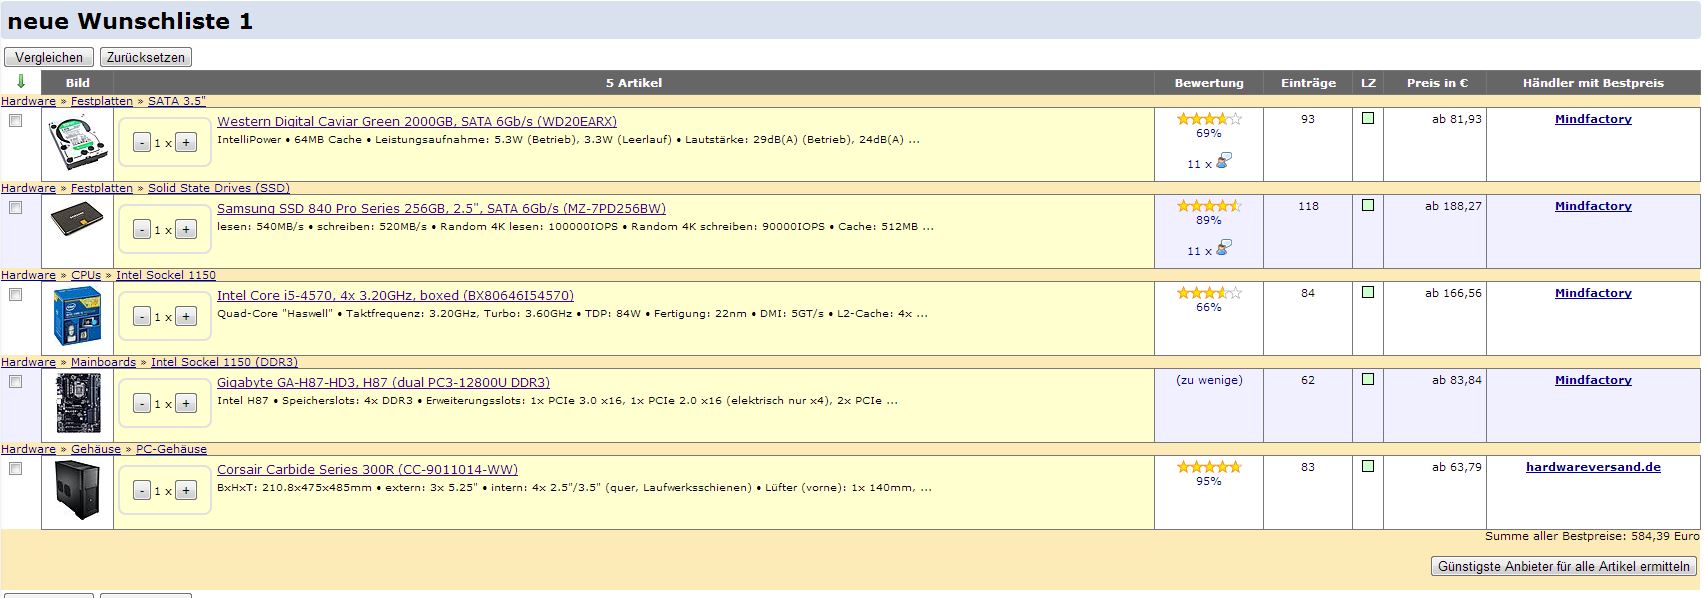Click price ab 188,27 for Samsung SSD
The image size is (1704, 598).
tap(1453, 206)
